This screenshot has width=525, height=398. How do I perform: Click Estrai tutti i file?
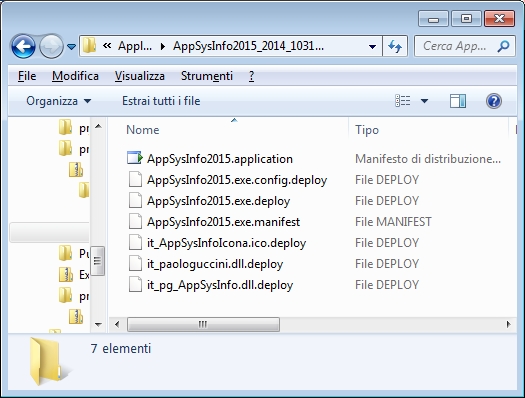(x=161, y=101)
